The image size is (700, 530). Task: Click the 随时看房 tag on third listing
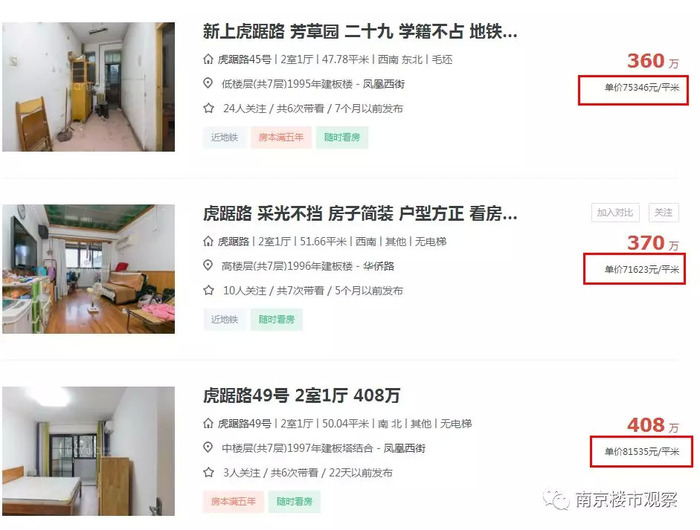point(294,501)
